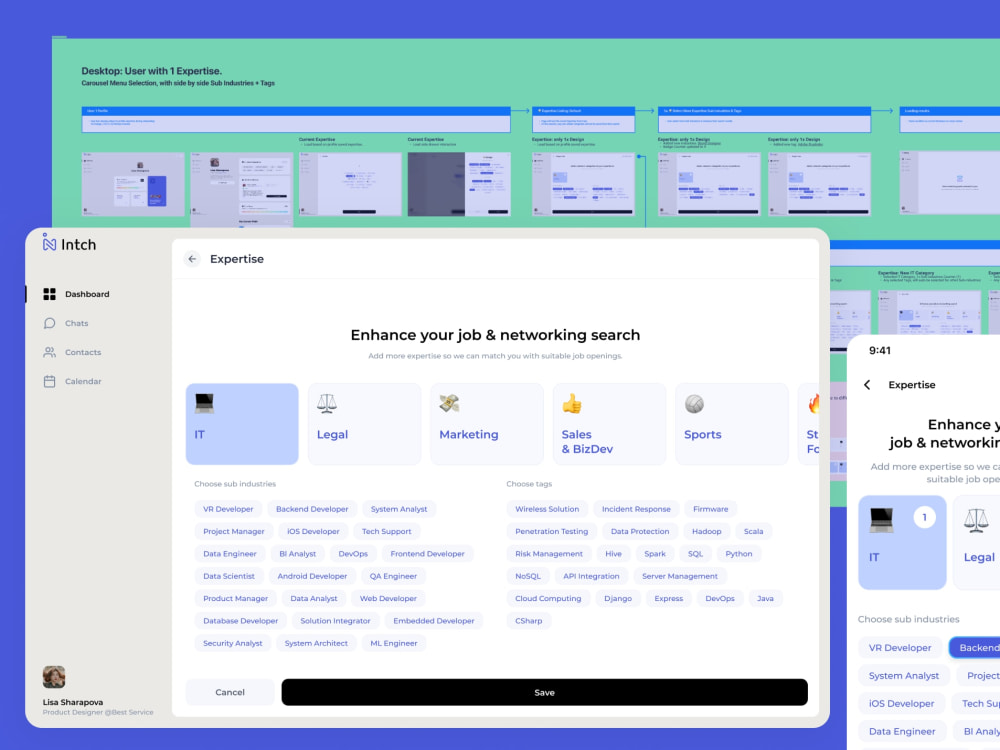Click the money icon on Marketing card

[449, 403]
